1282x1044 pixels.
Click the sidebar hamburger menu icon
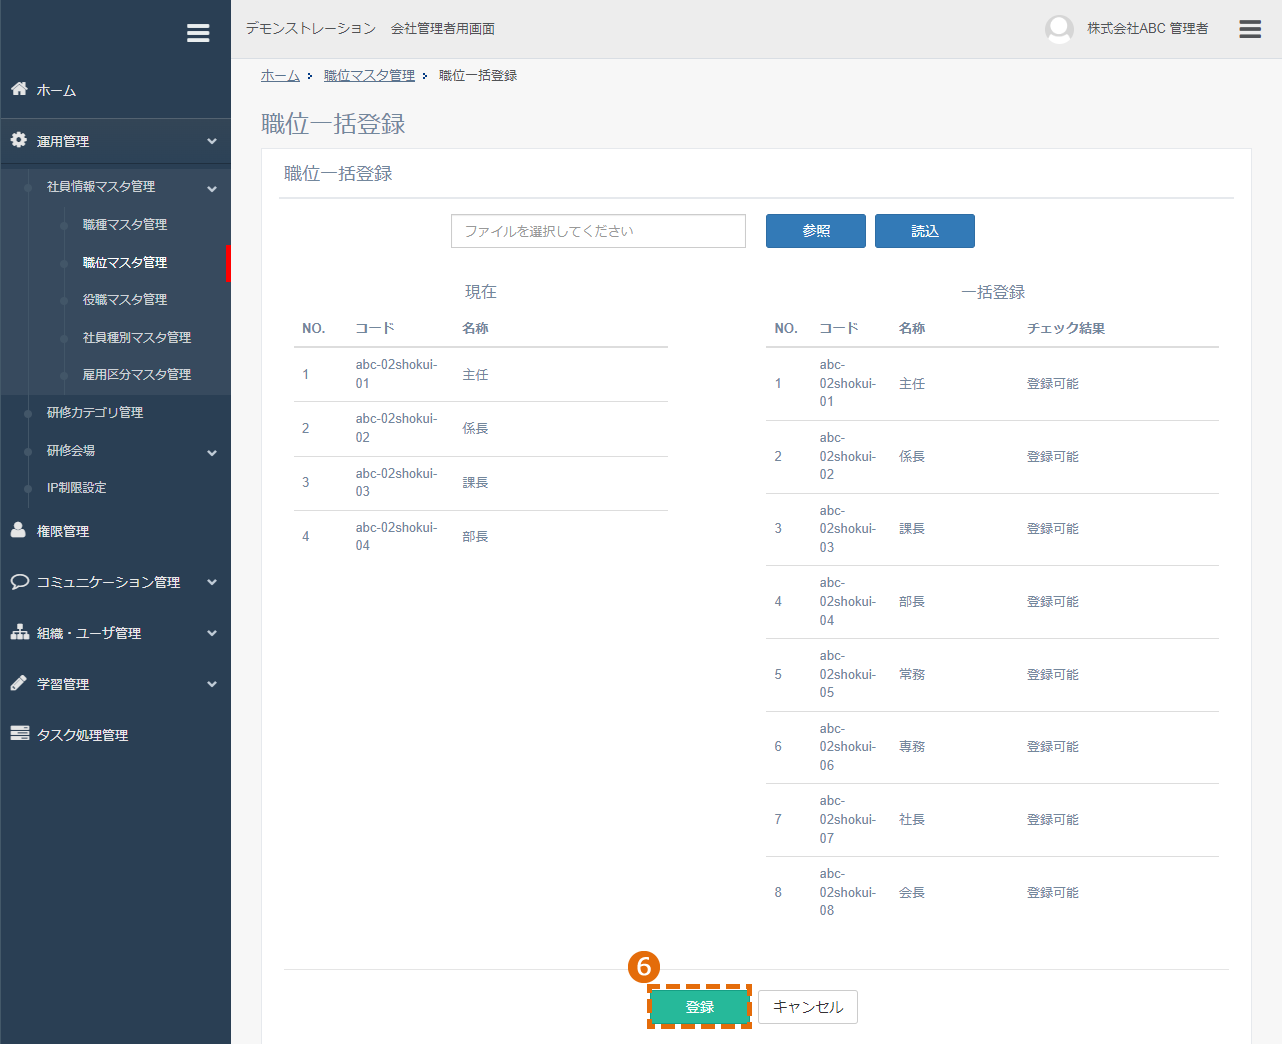point(198,33)
